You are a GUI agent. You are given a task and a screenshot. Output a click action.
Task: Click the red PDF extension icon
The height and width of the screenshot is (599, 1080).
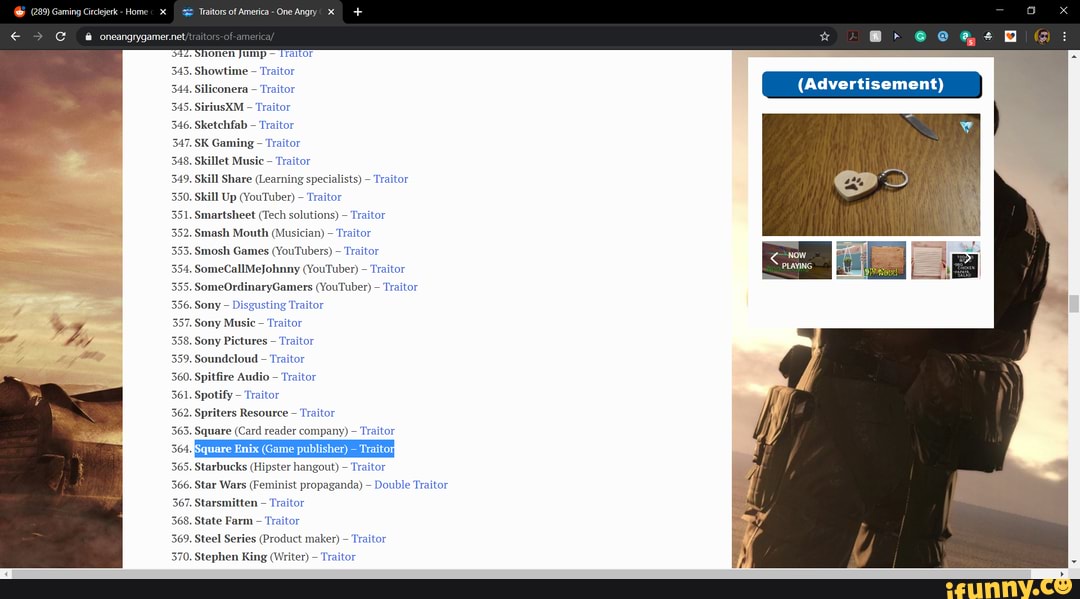pyautogui.click(x=854, y=36)
